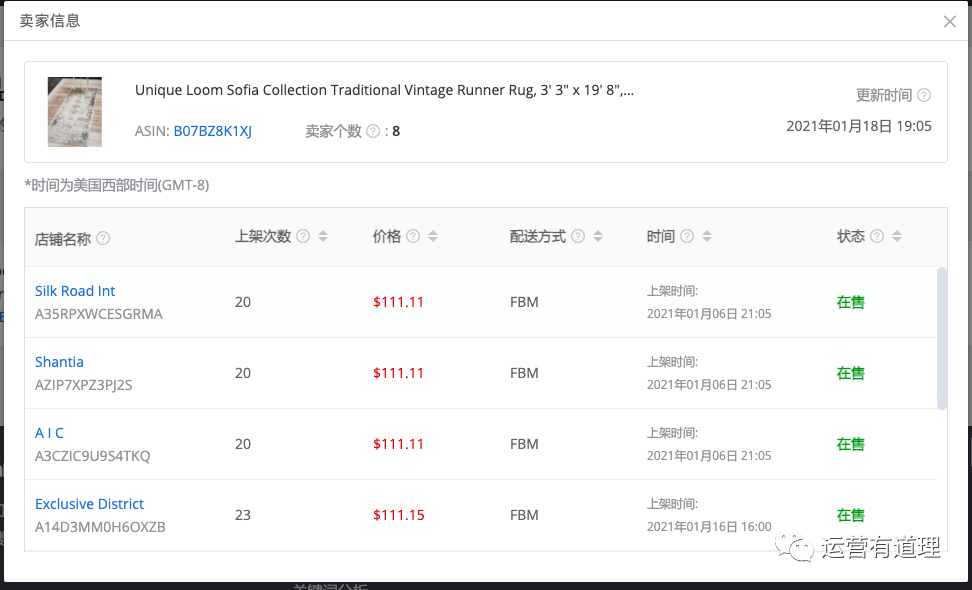
Task: Click help icon beside 状态 header
Action: tap(877, 237)
